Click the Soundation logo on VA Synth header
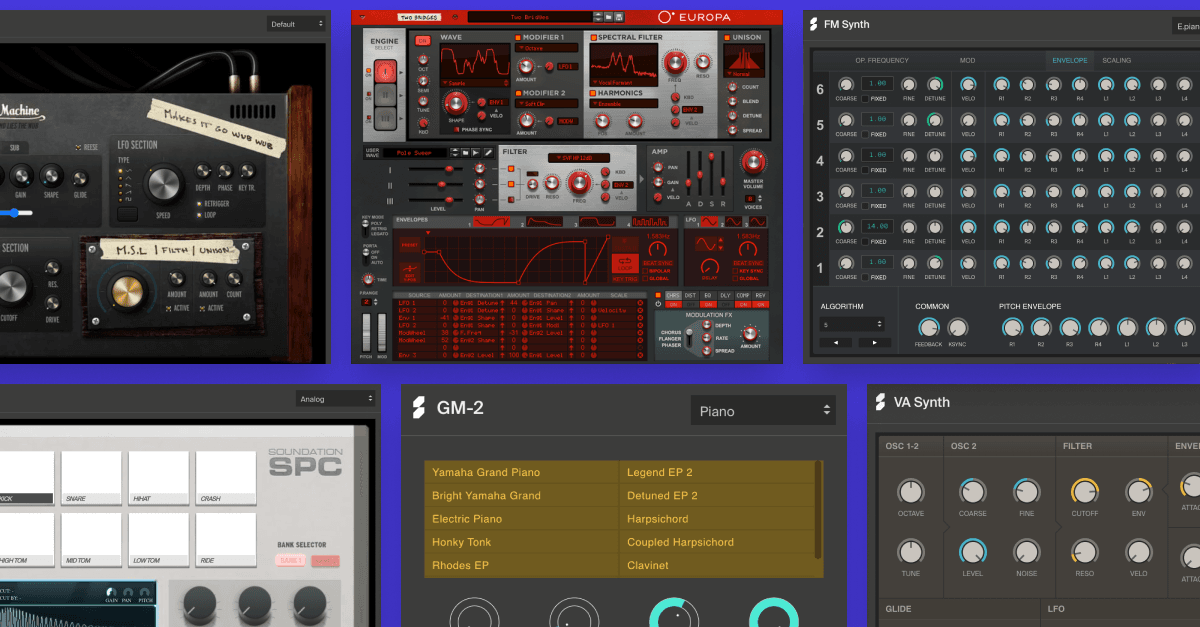This screenshot has width=1200, height=627. coord(880,402)
